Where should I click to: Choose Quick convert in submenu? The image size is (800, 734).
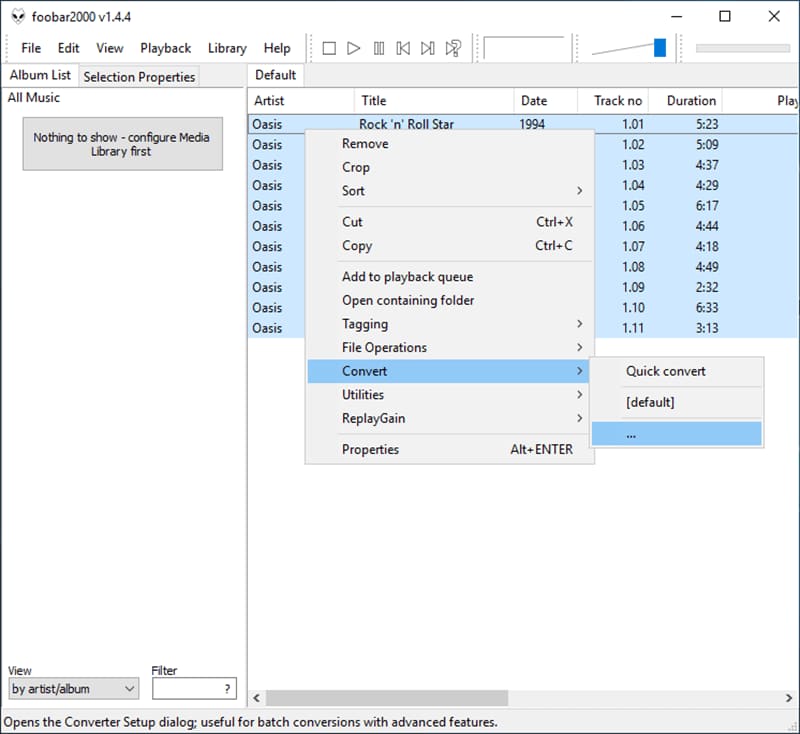677,371
